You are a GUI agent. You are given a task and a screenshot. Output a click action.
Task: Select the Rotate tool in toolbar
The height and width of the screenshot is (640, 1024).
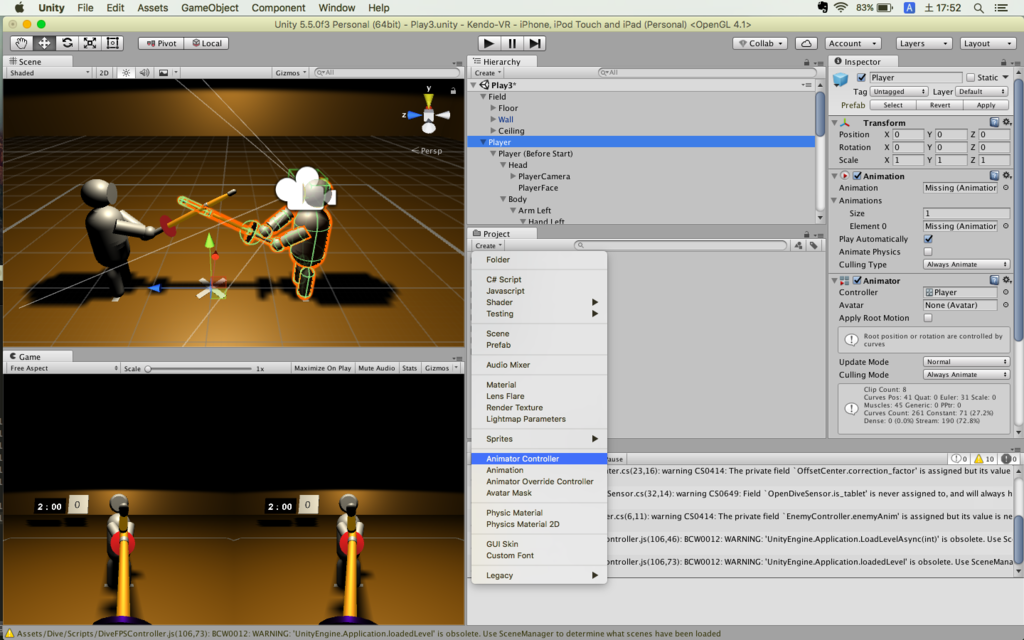[x=67, y=43]
